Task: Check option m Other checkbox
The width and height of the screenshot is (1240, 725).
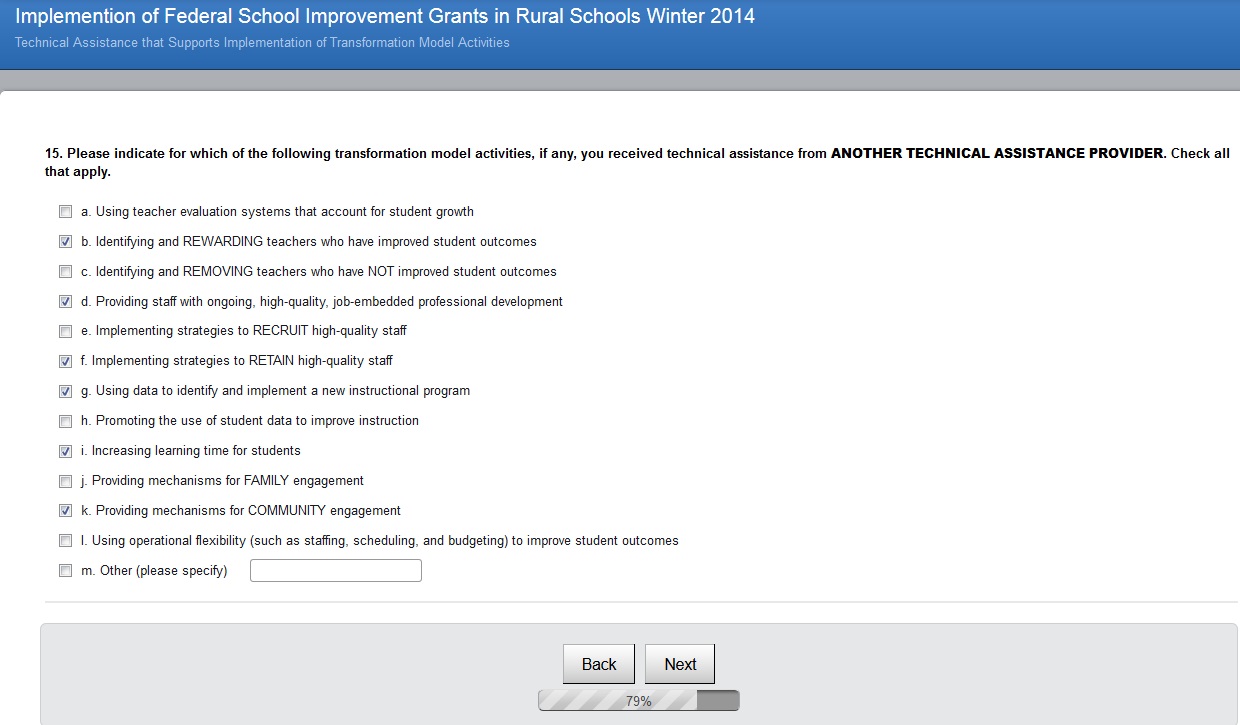Action: click(66, 571)
